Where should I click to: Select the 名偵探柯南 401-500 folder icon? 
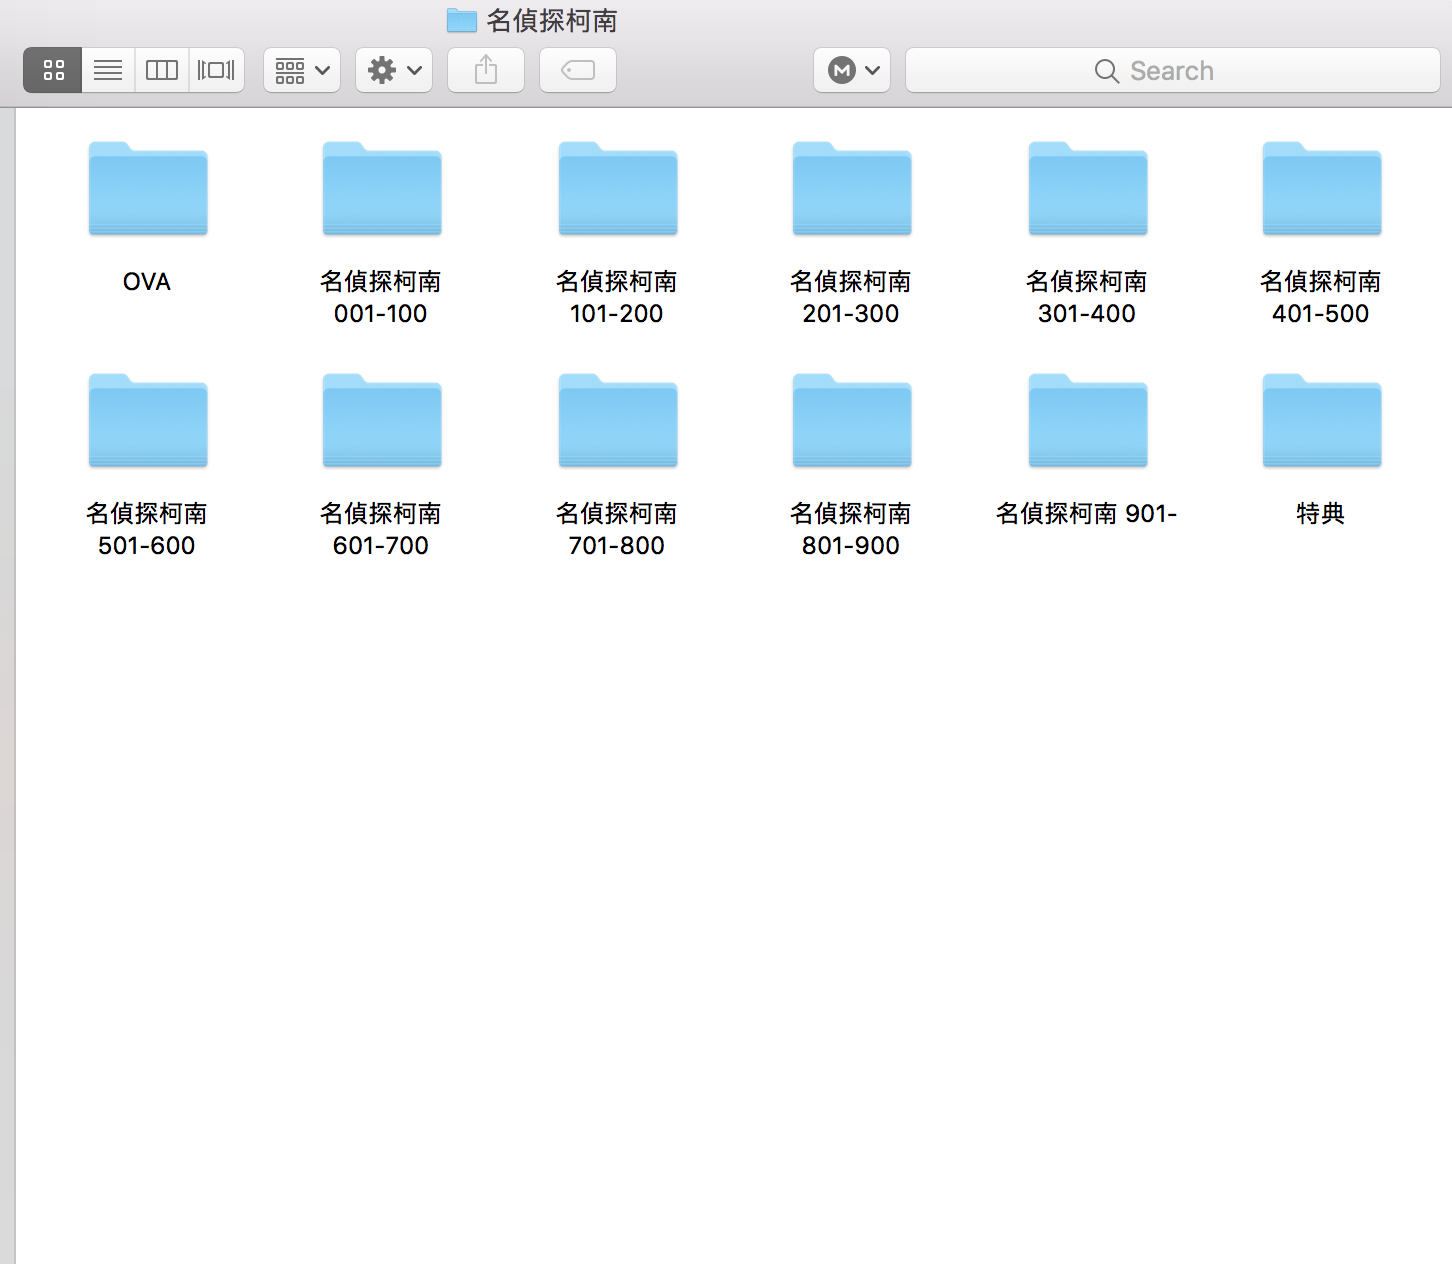tap(1322, 189)
